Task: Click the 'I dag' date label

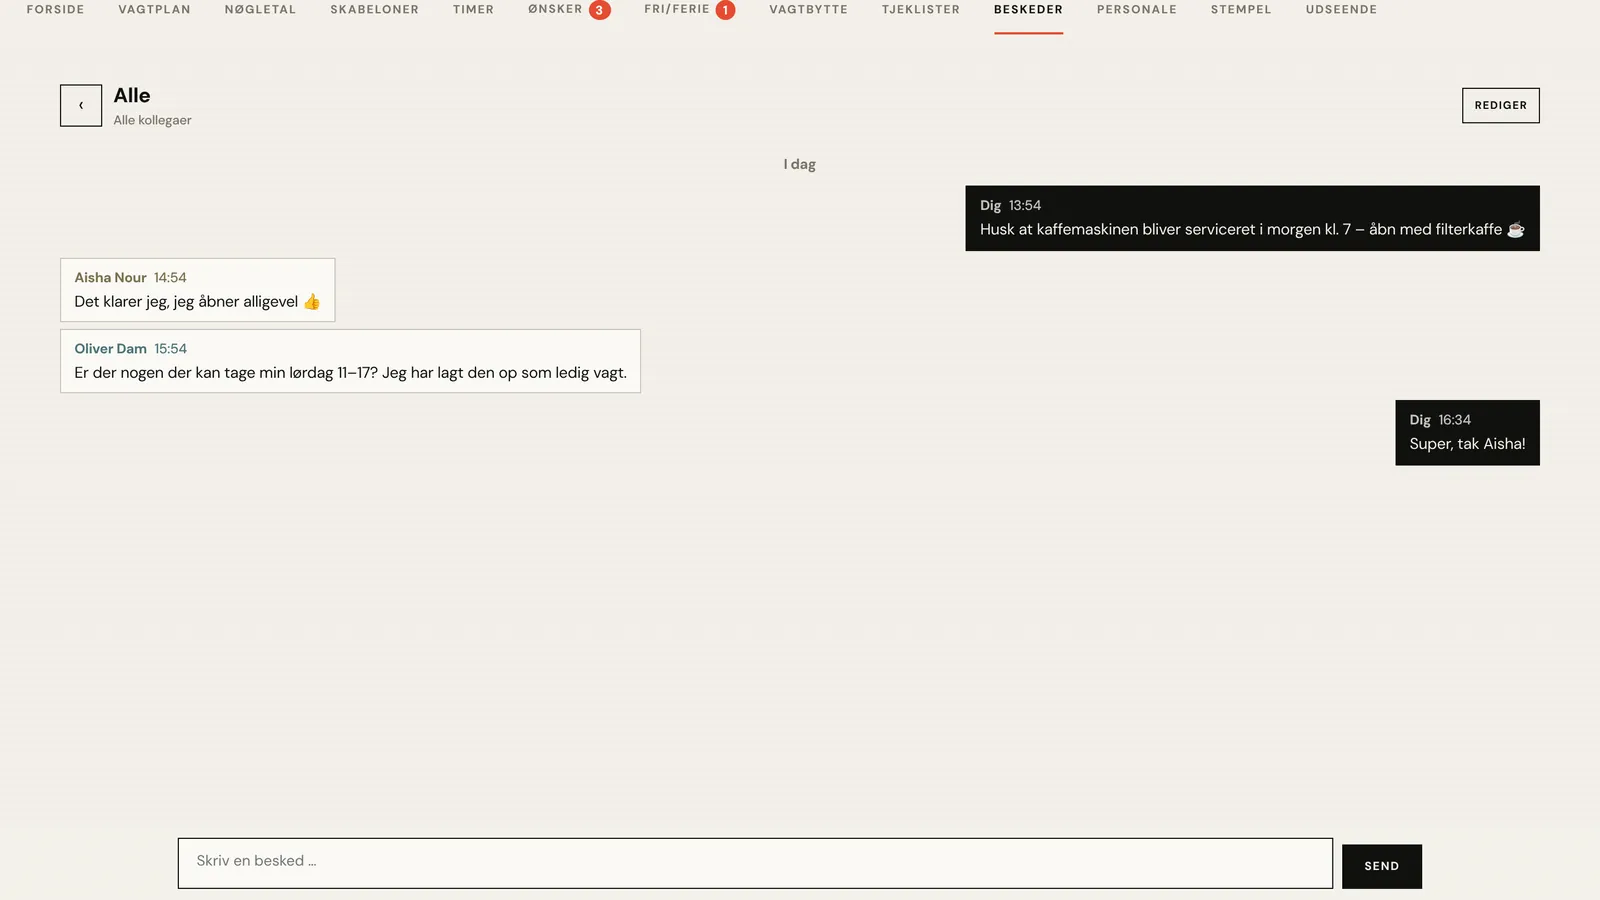Action: pos(800,164)
